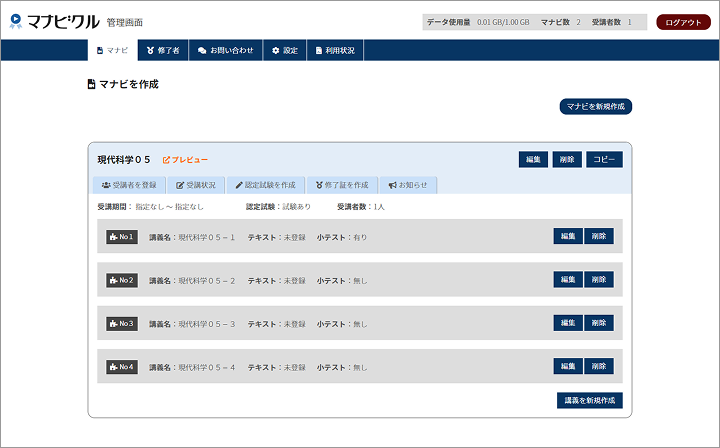Edit lecture 現代科学０５－１
The width and height of the screenshot is (720, 448).
pos(567,237)
